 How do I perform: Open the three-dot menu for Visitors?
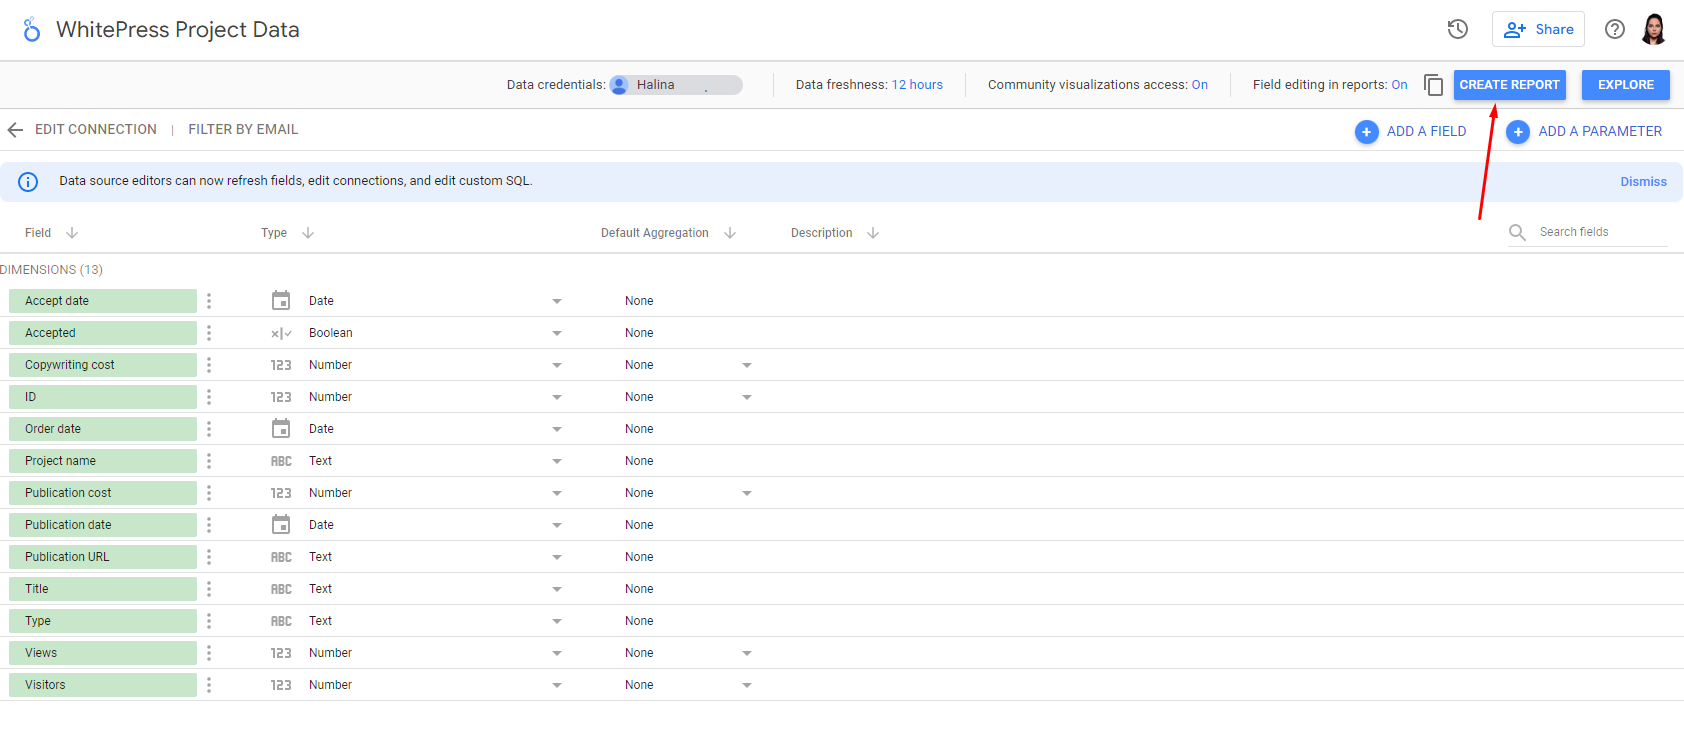209,685
